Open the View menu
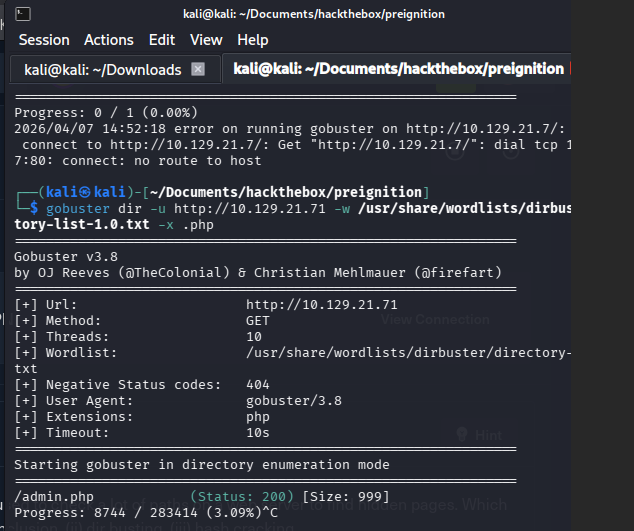This screenshot has height=531, width=634. [x=206, y=40]
